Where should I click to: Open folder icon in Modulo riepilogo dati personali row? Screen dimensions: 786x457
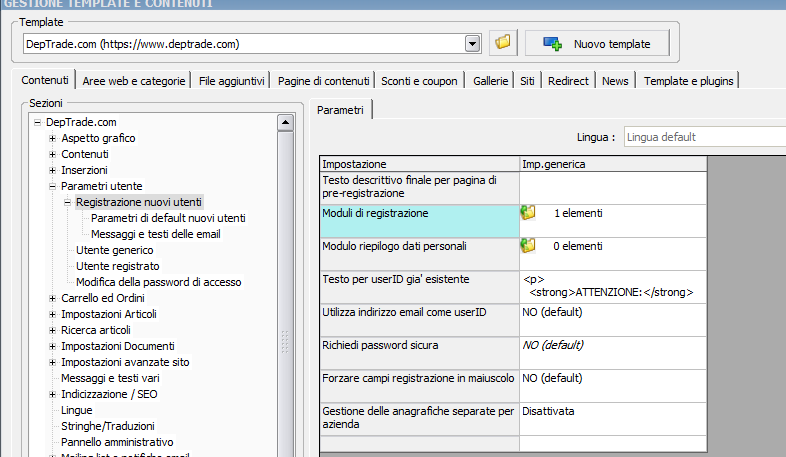tap(528, 246)
